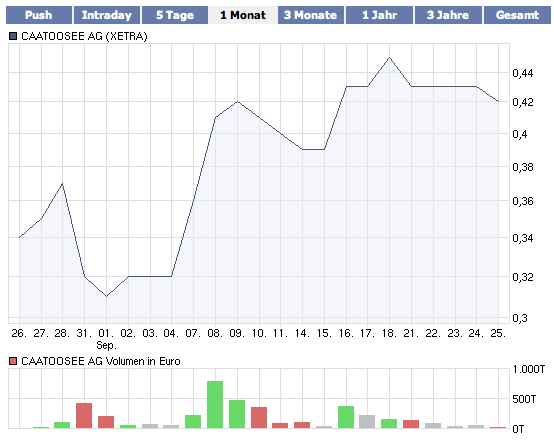Click the red volume bar for 01.
The height and width of the screenshot is (440, 554).
[x=106, y=422]
